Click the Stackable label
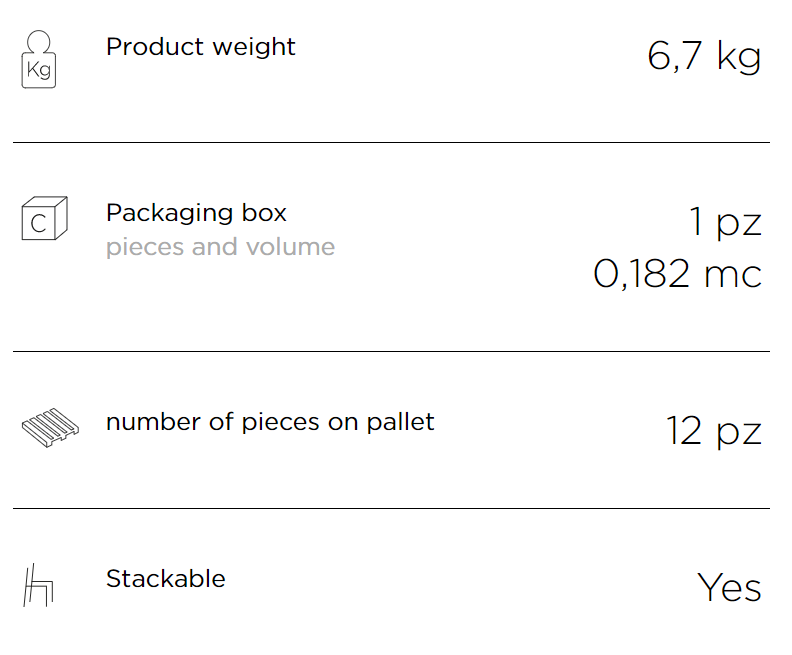Screen dimensions: 792x655 [x=166, y=579]
